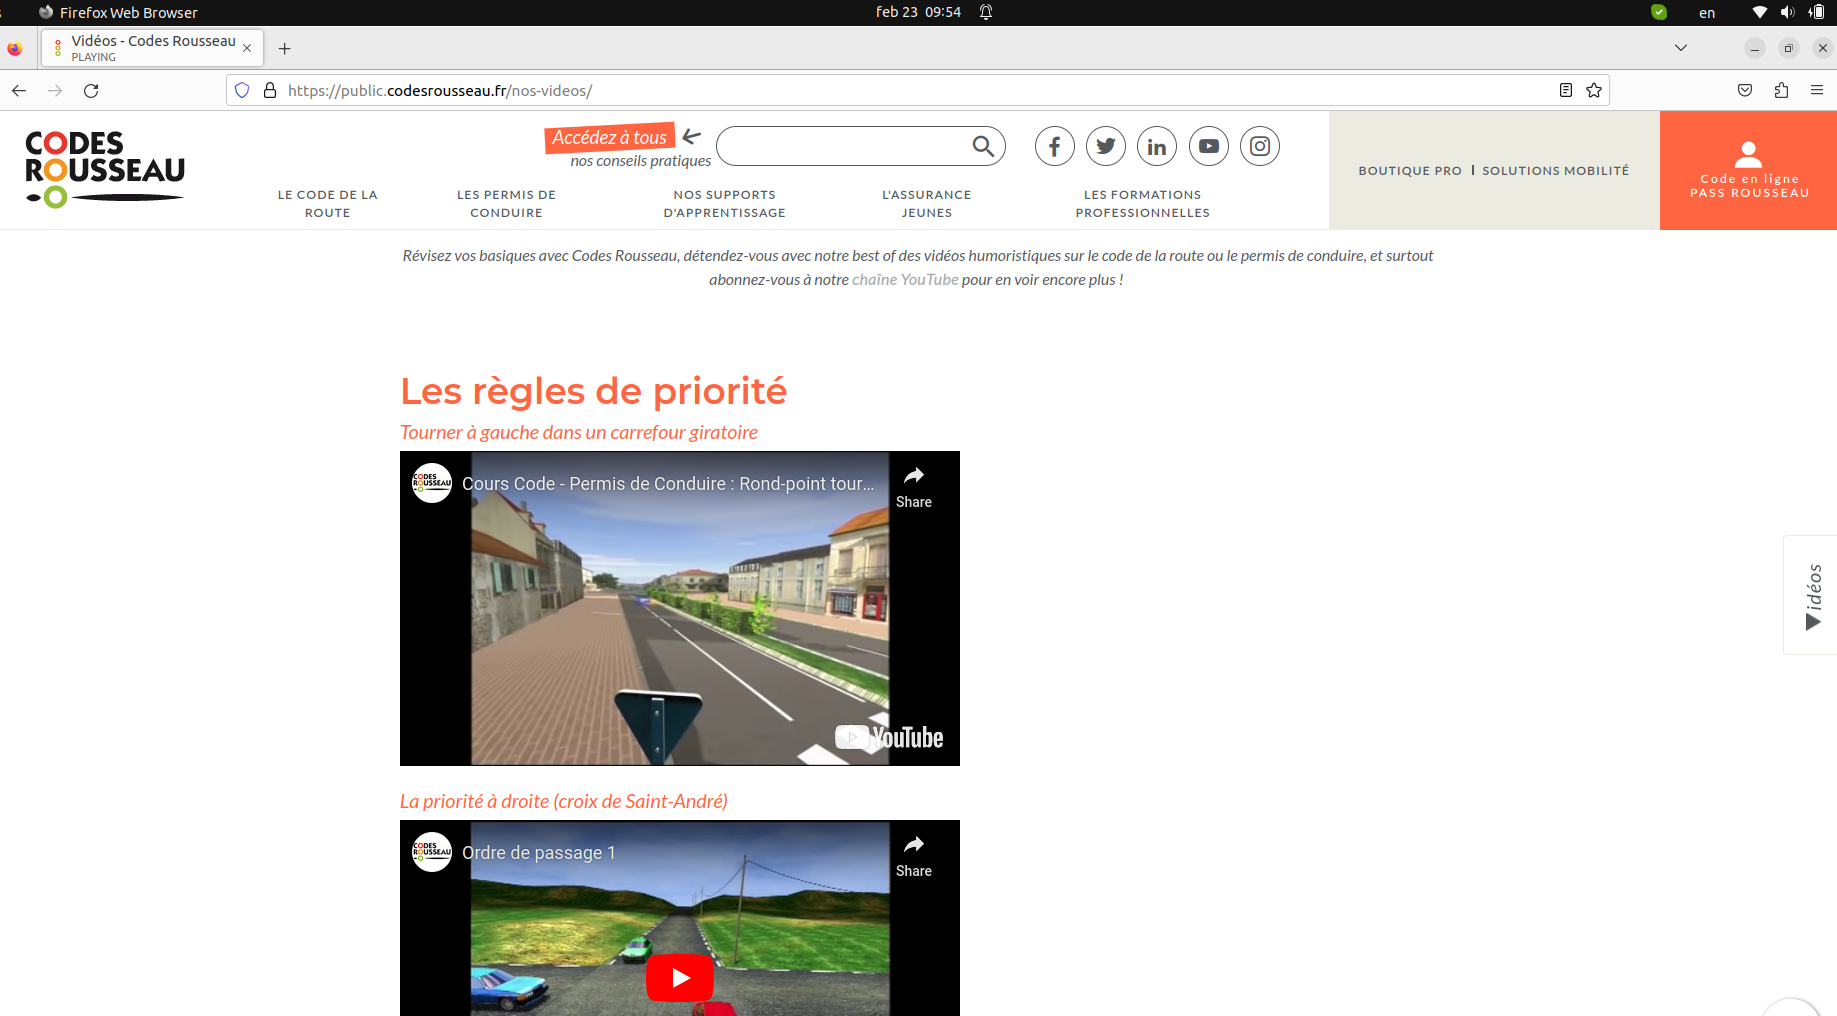
Task: Open the Instagram profile icon
Action: 1259,146
